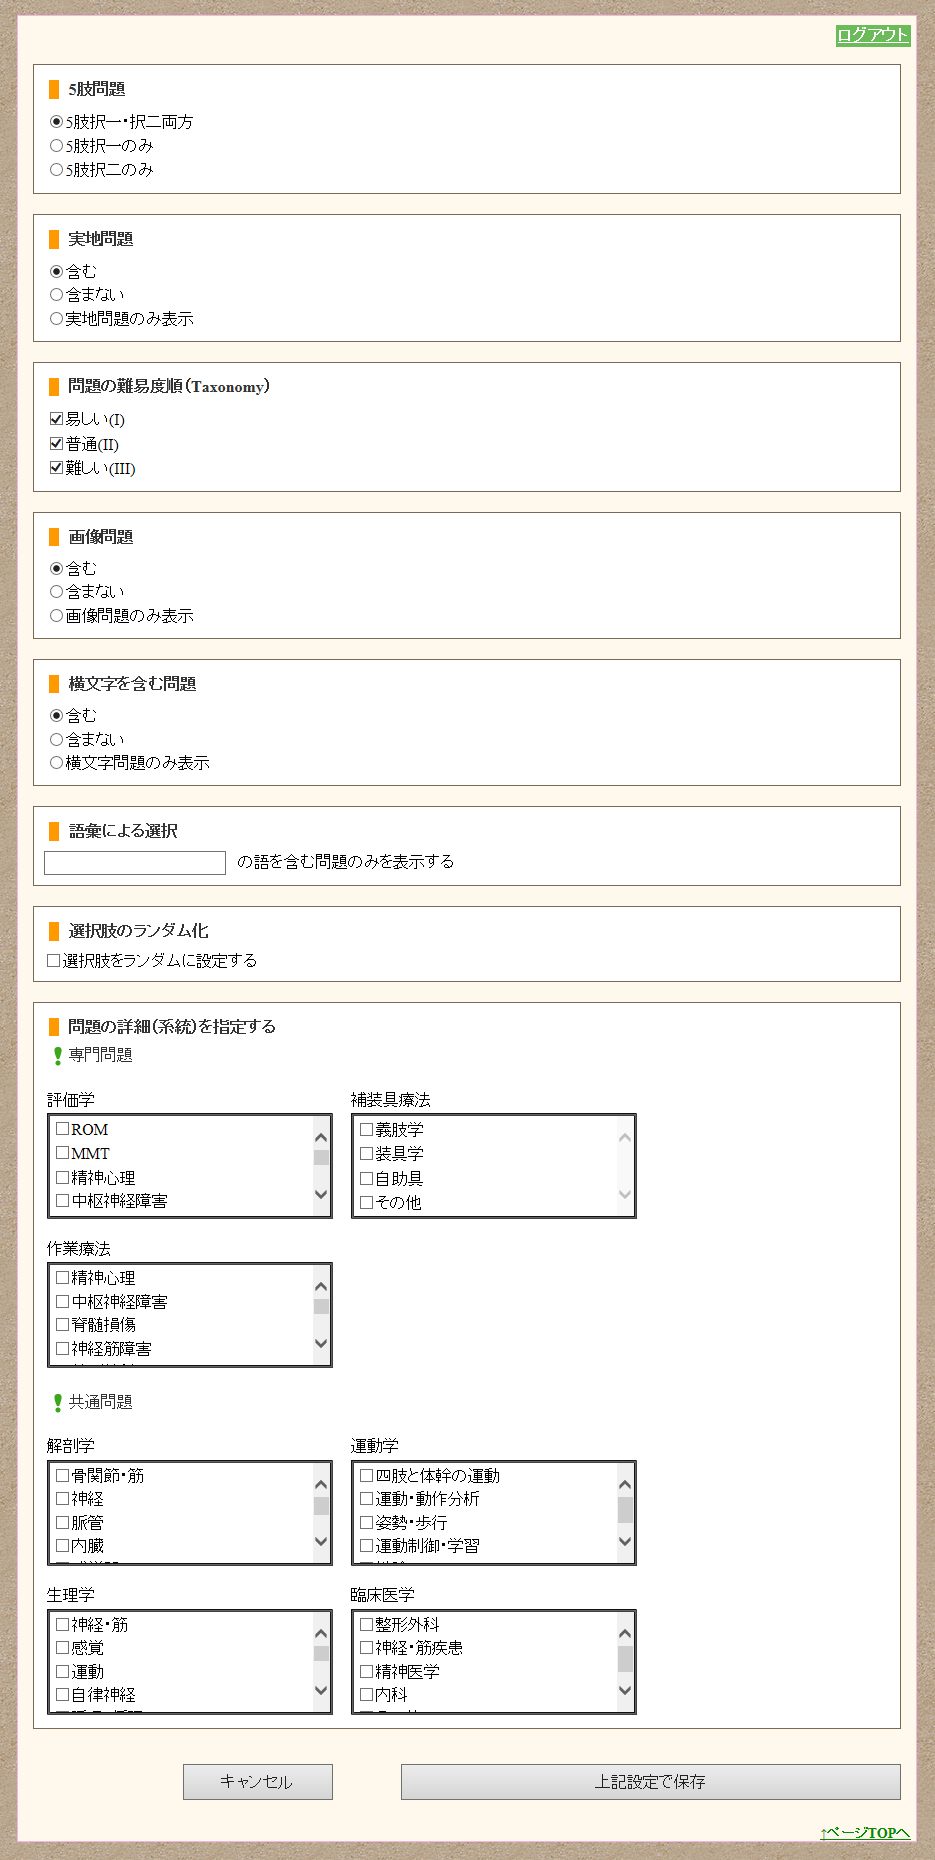Image resolution: width=935 pixels, height=1860 pixels.
Task: Uncheck the 易しい(I) difficulty checkbox
Action: [x=57, y=419]
